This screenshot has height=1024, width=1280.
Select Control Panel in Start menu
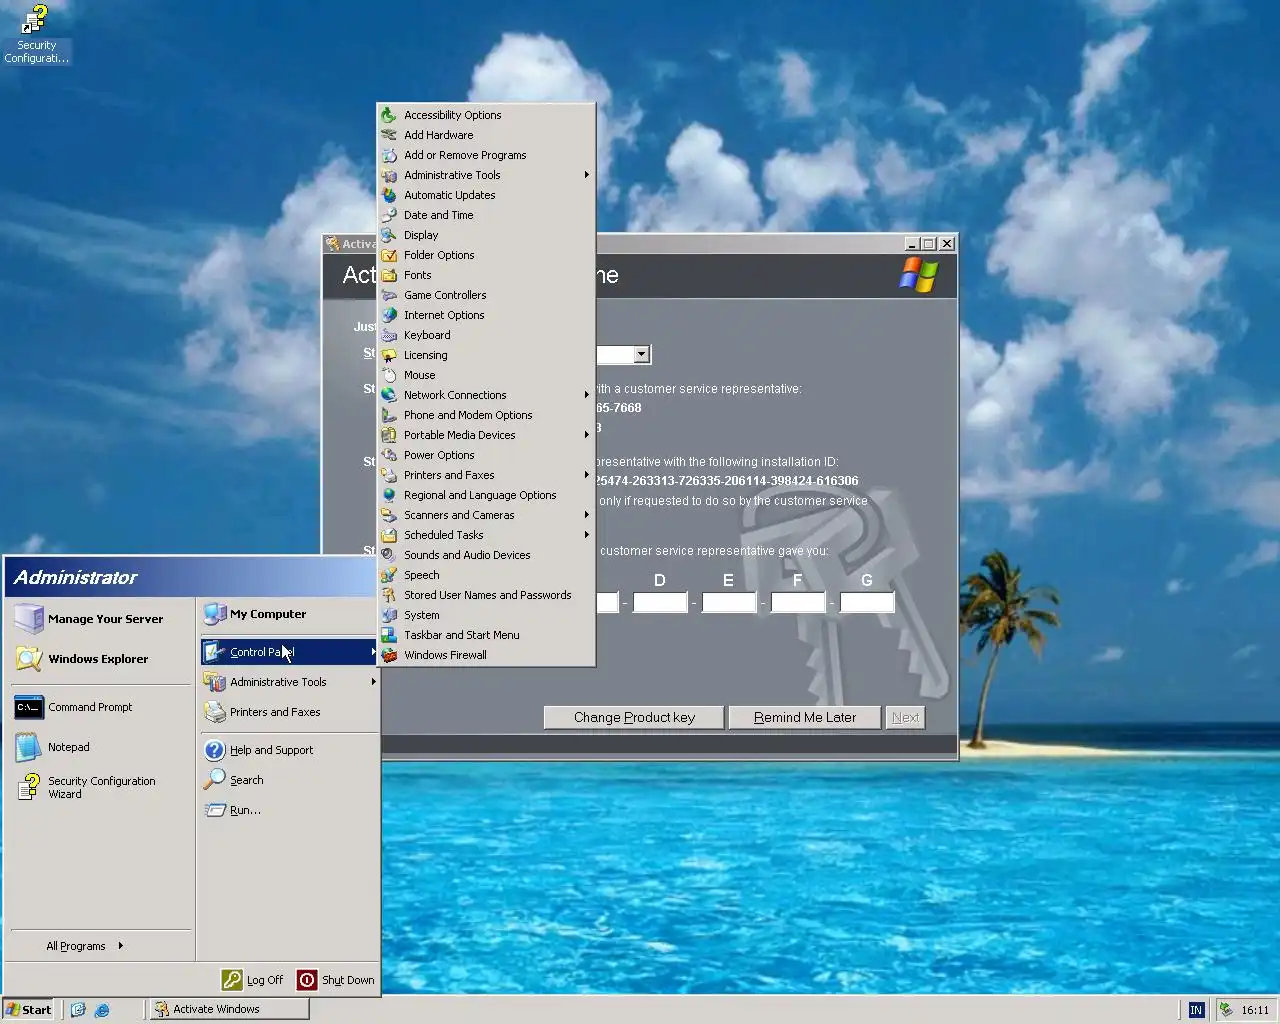pos(290,652)
